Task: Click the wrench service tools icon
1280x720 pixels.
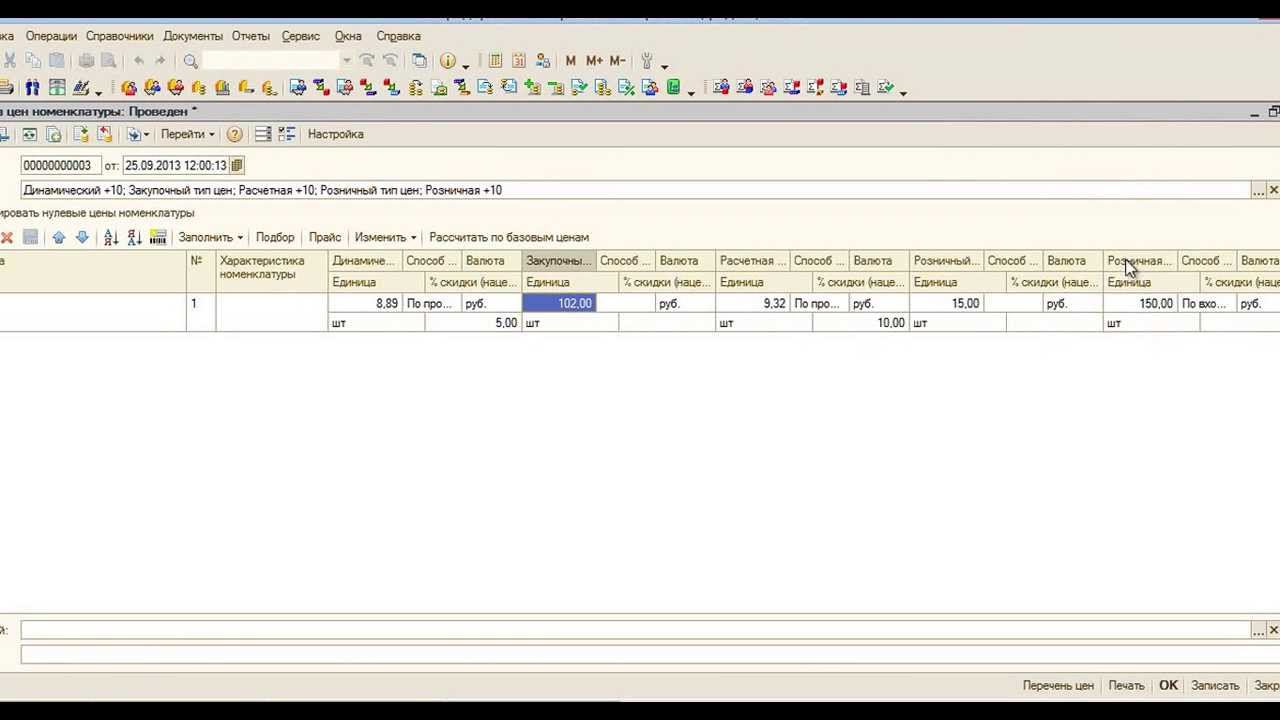Action: point(647,61)
